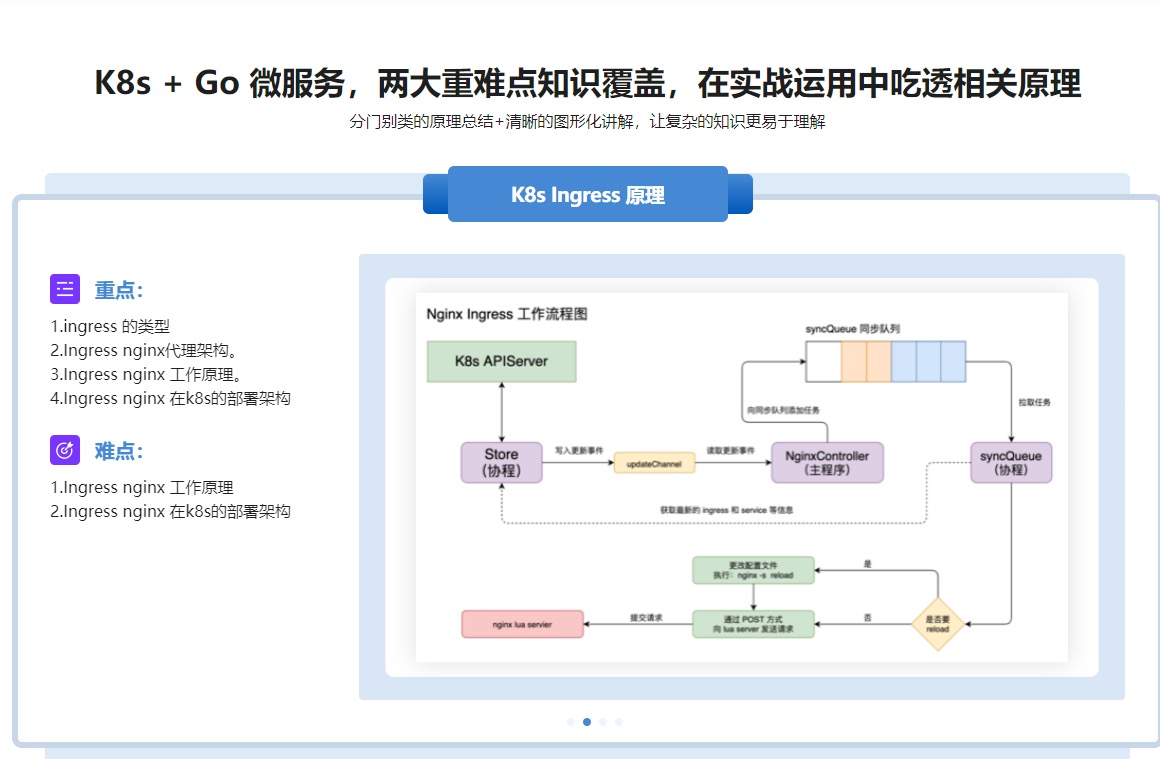Image resolution: width=1160 pixels, height=759 pixels.
Task: Click the 重点: heading text
Action: tap(119, 290)
